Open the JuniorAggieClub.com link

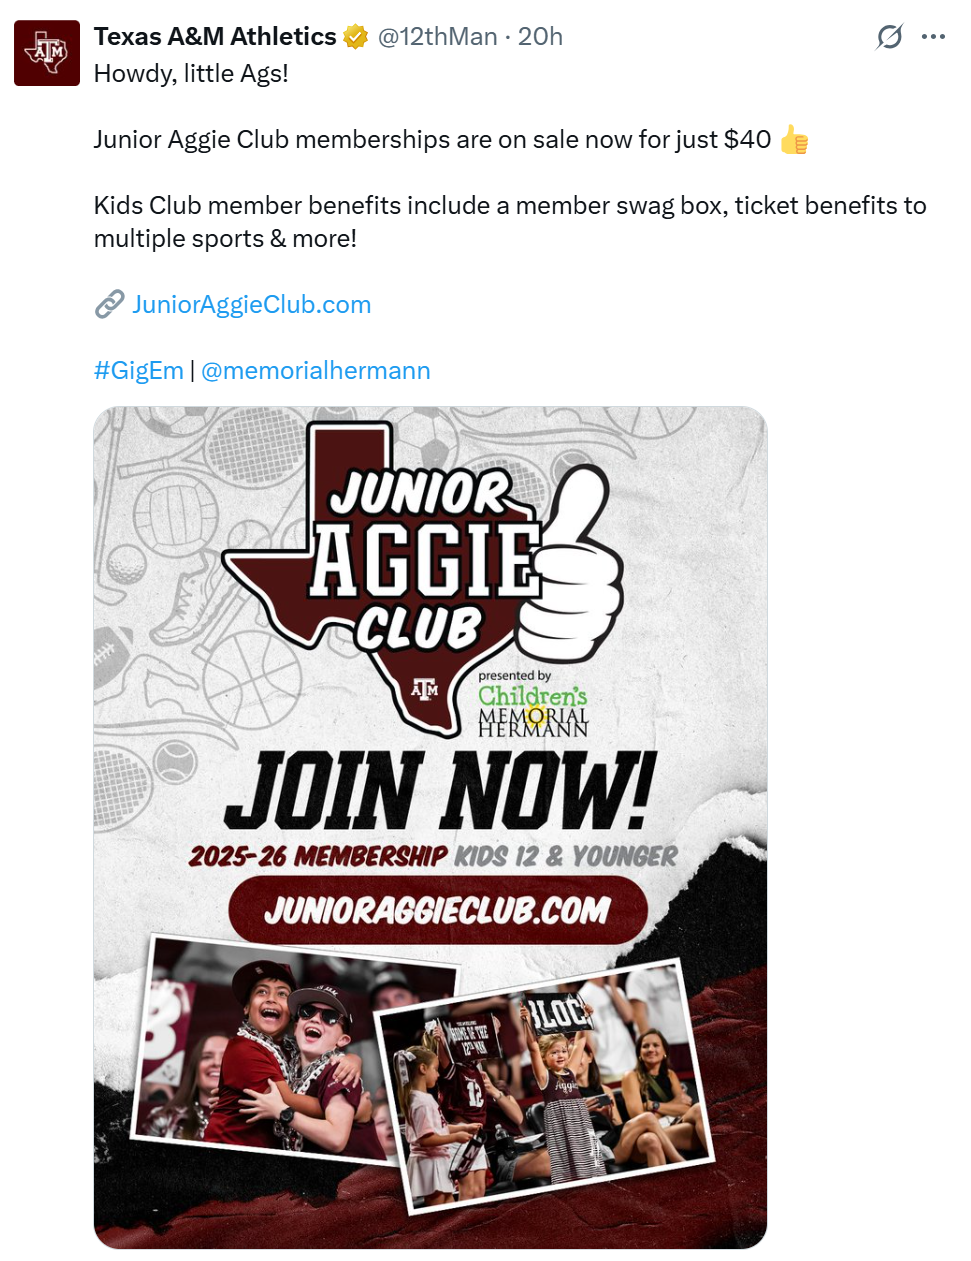251,305
